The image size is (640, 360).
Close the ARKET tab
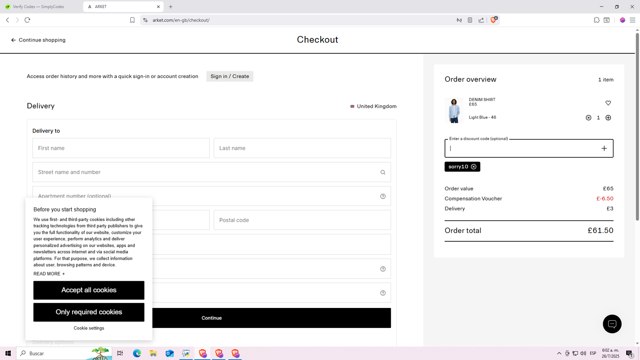pyautogui.click(x=158, y=7)
